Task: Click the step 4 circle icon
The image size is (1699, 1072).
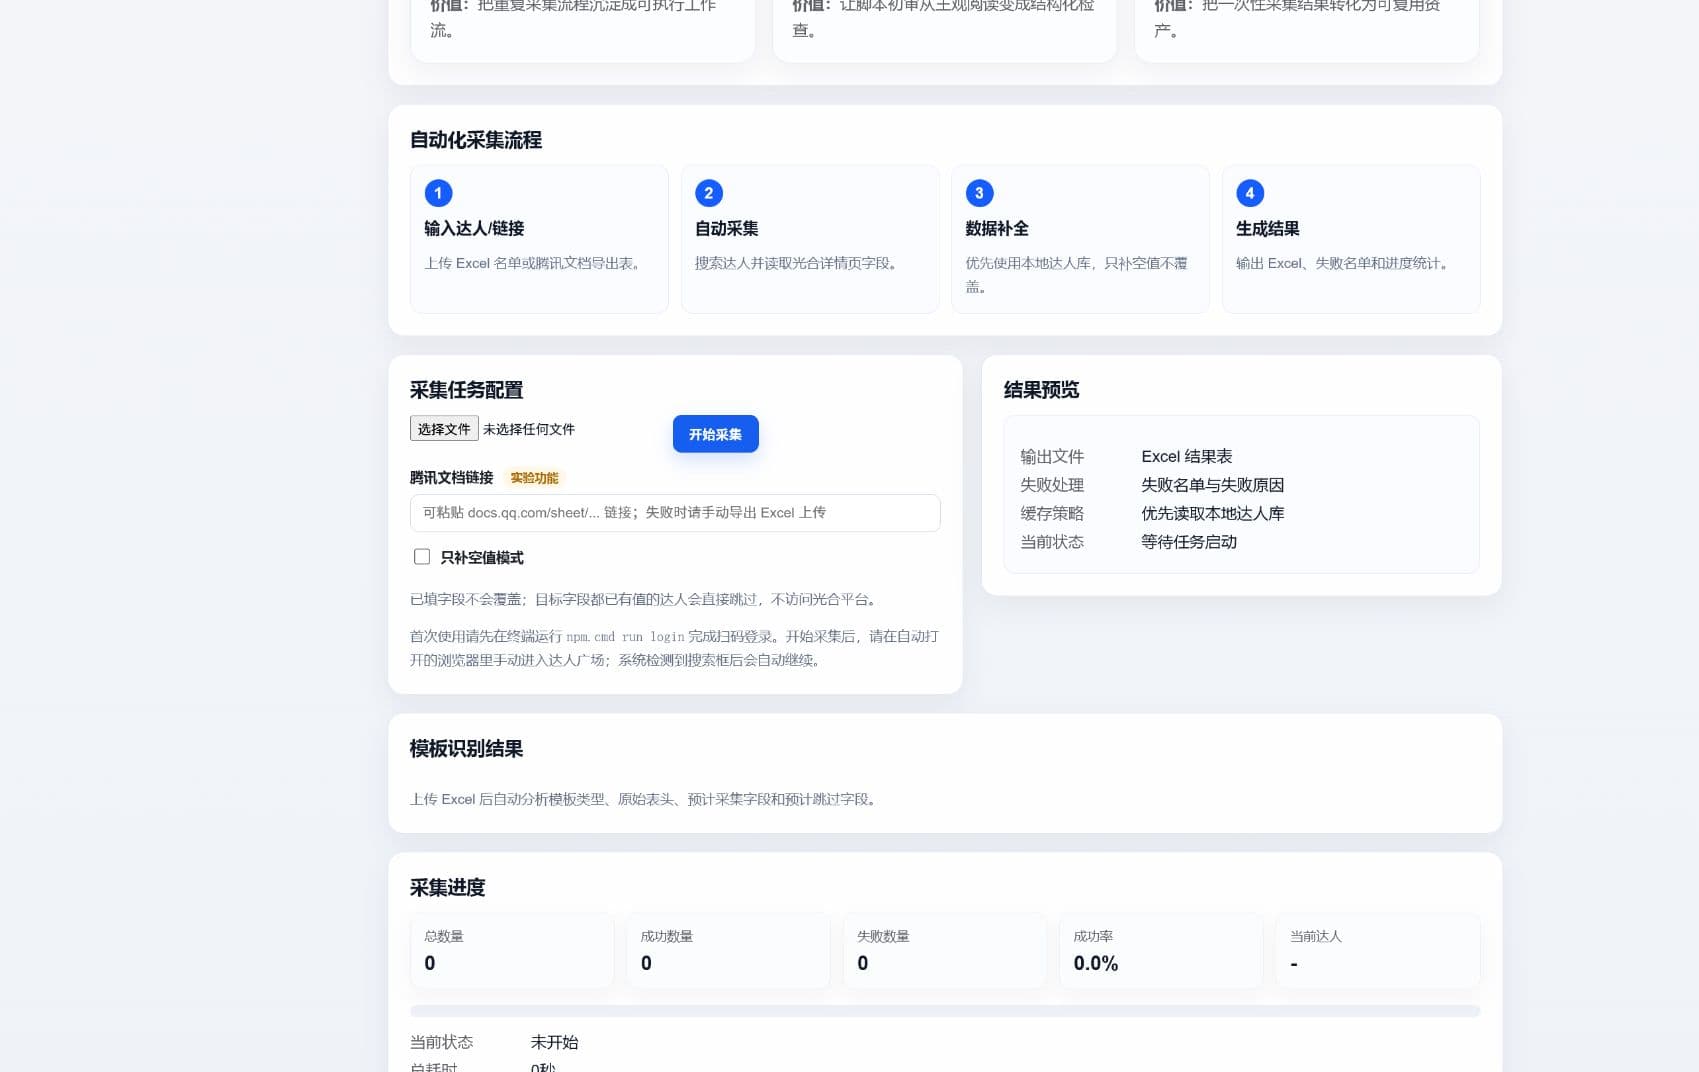Action: pyautogui.click(x=1250, y=193)
